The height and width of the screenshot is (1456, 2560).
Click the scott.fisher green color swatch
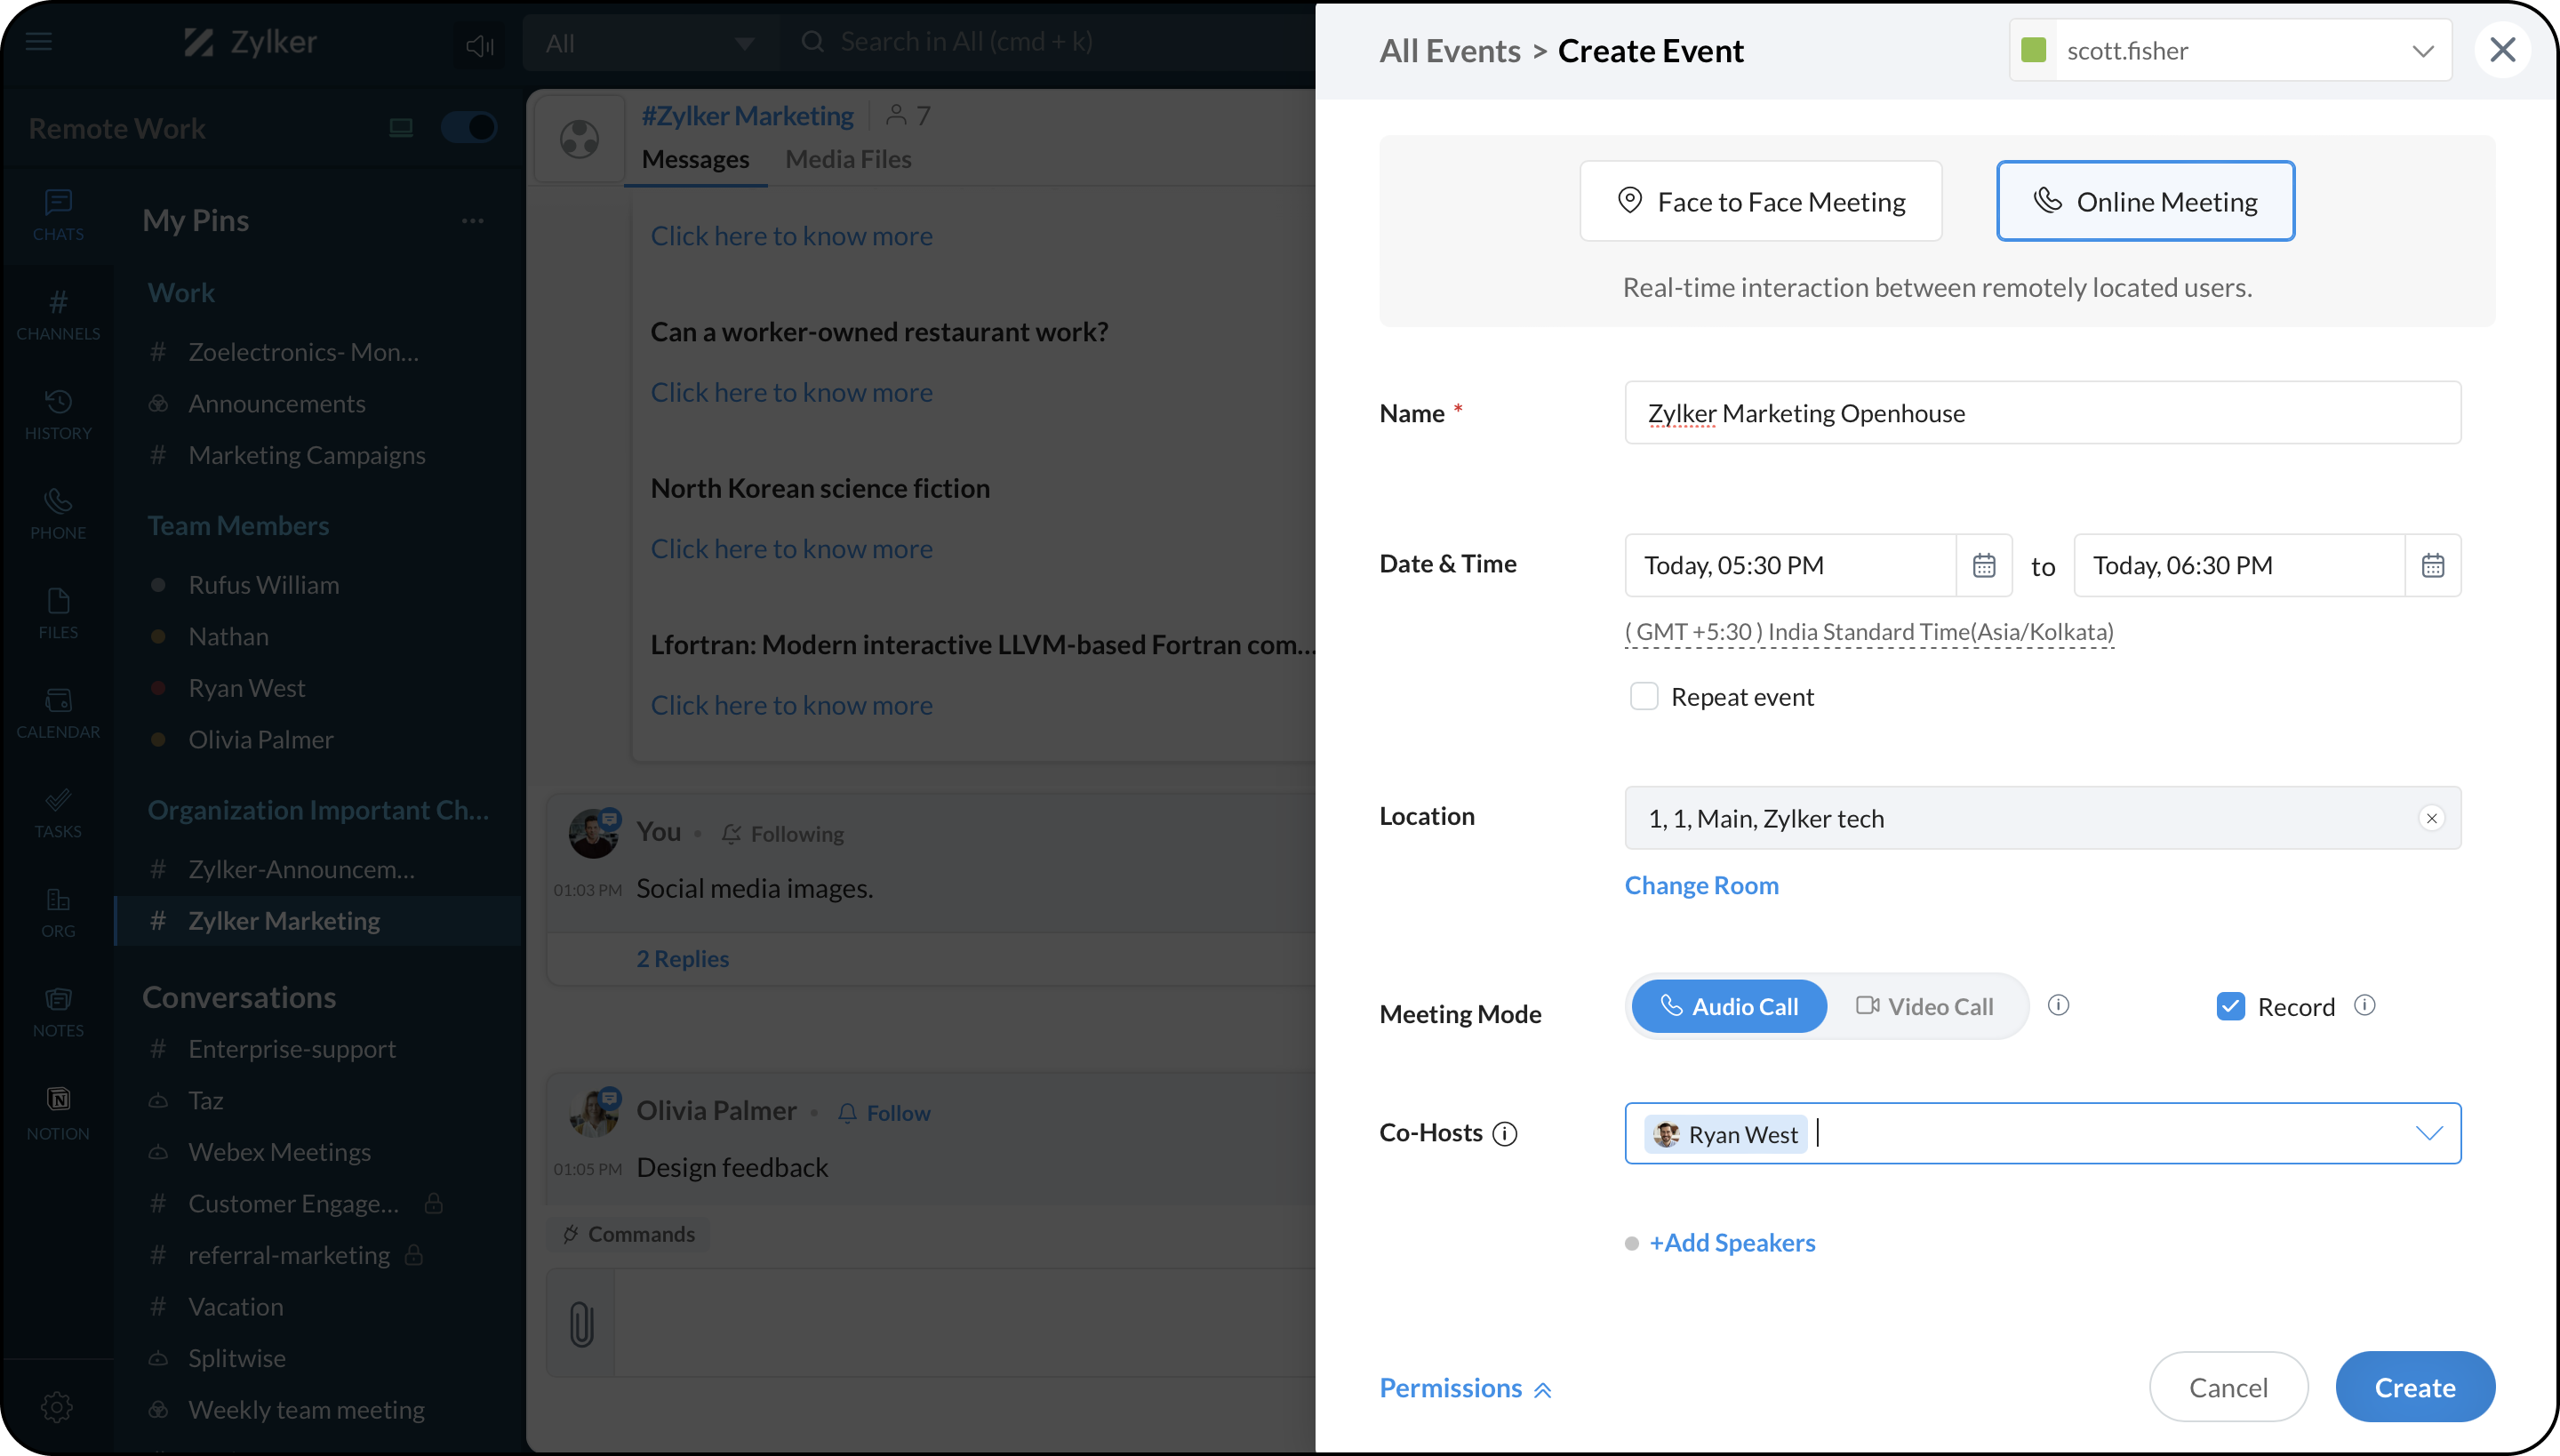pyautogui.click(x=2033, y=50)
